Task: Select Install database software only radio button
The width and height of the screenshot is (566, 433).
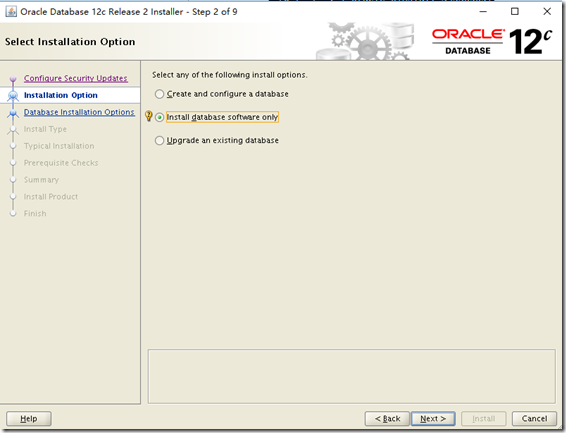Action: pos(159,117)
